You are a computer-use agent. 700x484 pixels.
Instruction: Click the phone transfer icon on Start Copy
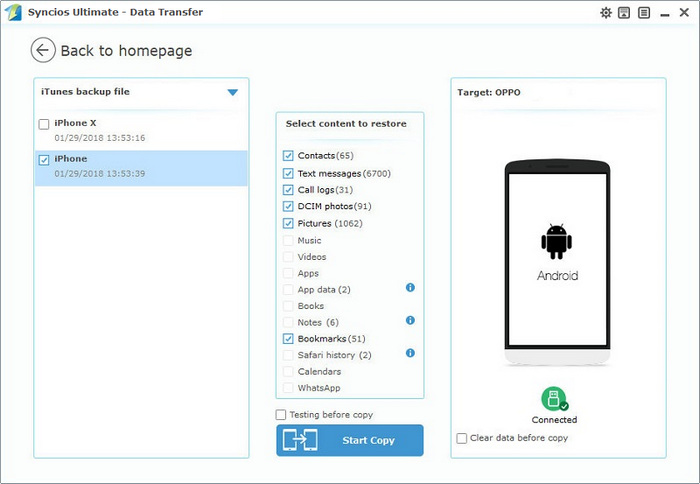point(300,440)
